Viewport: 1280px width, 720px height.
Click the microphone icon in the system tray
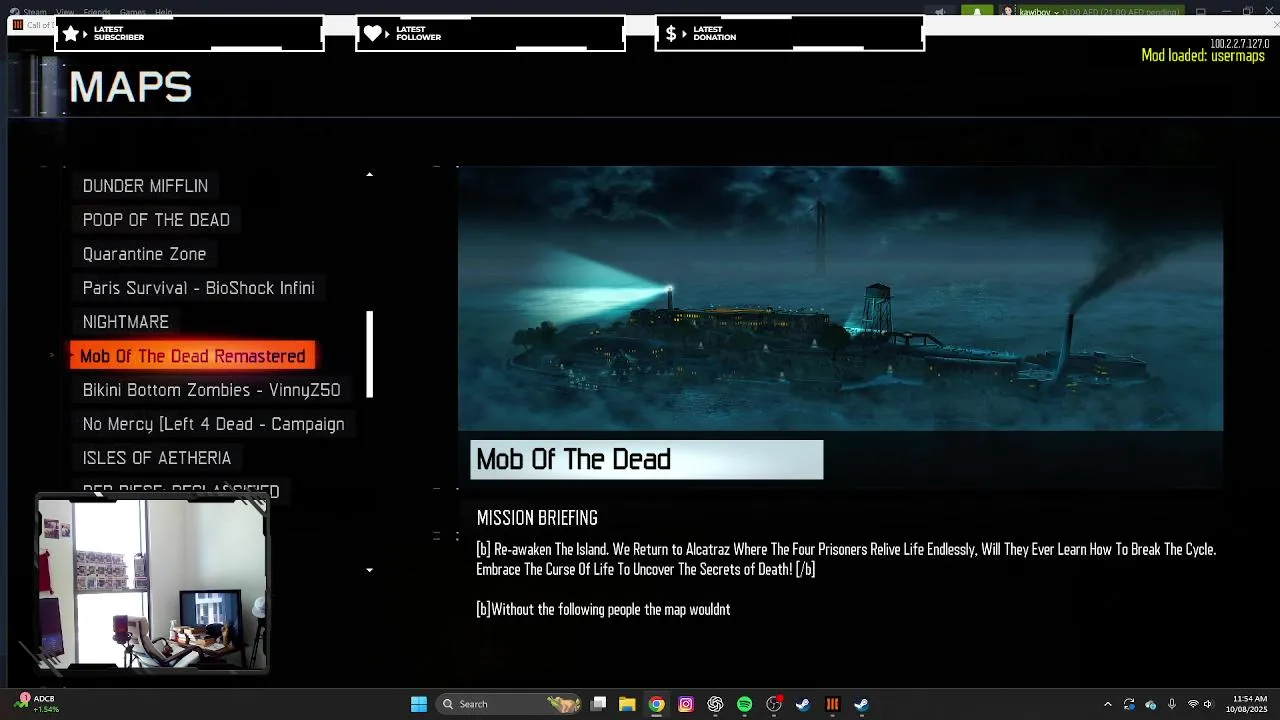pyautogui.click(x=1171, y=704)
